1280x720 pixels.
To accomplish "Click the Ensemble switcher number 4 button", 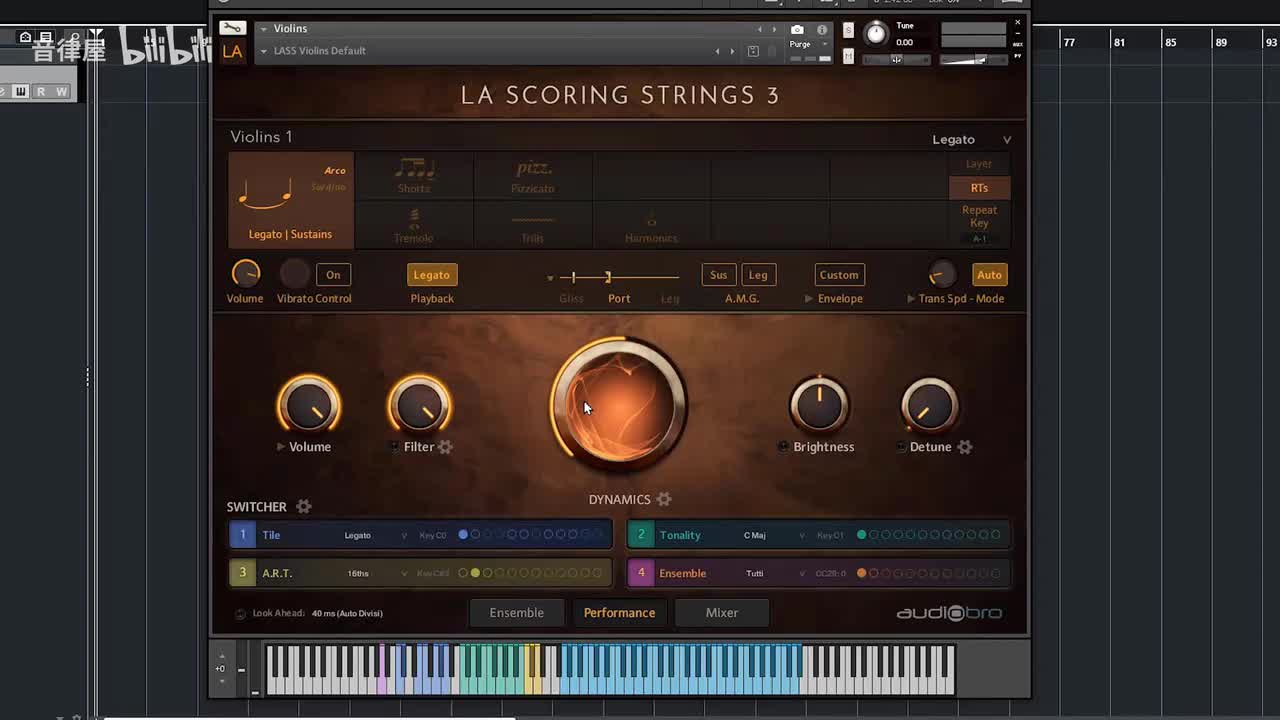I will tap(641, 573).
